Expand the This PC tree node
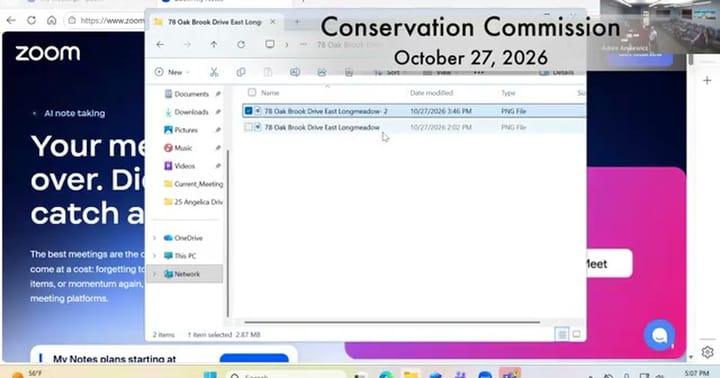This screenshot has width=720, height=378. point(155,256)
